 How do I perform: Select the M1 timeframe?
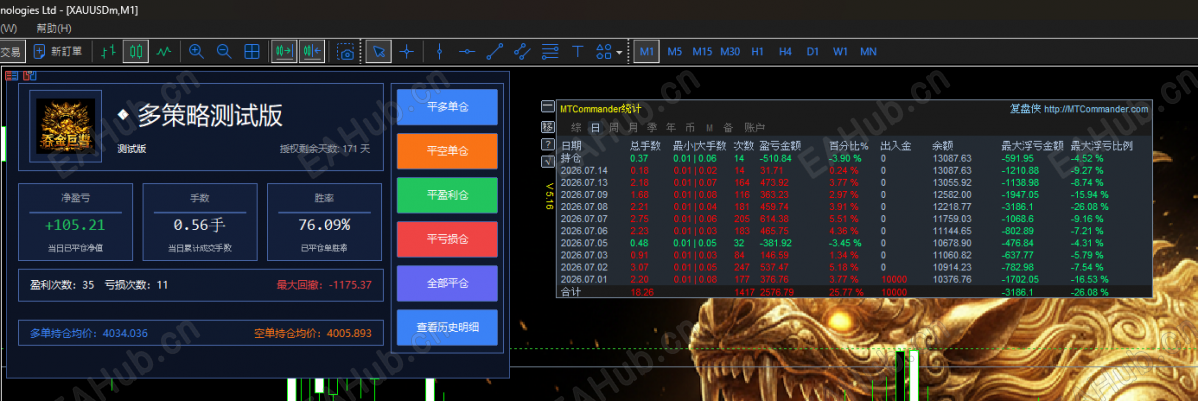647,51
